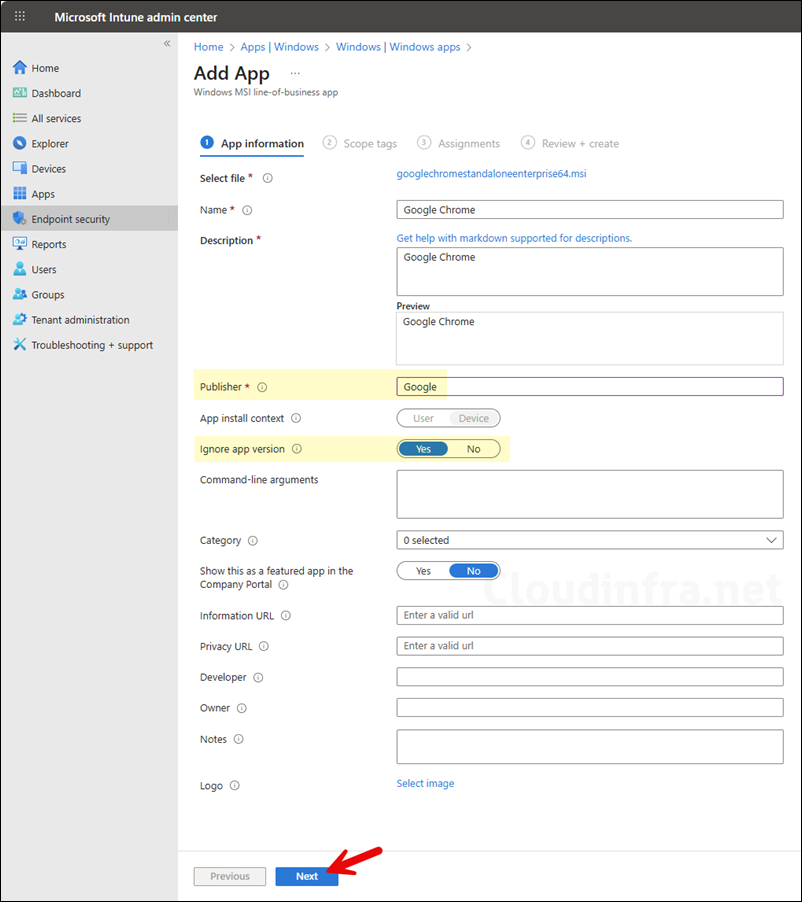The height and width of the screenshot is (902, 802).
Task: Open the ellipsis menu beside Add App
Action: pos(295,74)
